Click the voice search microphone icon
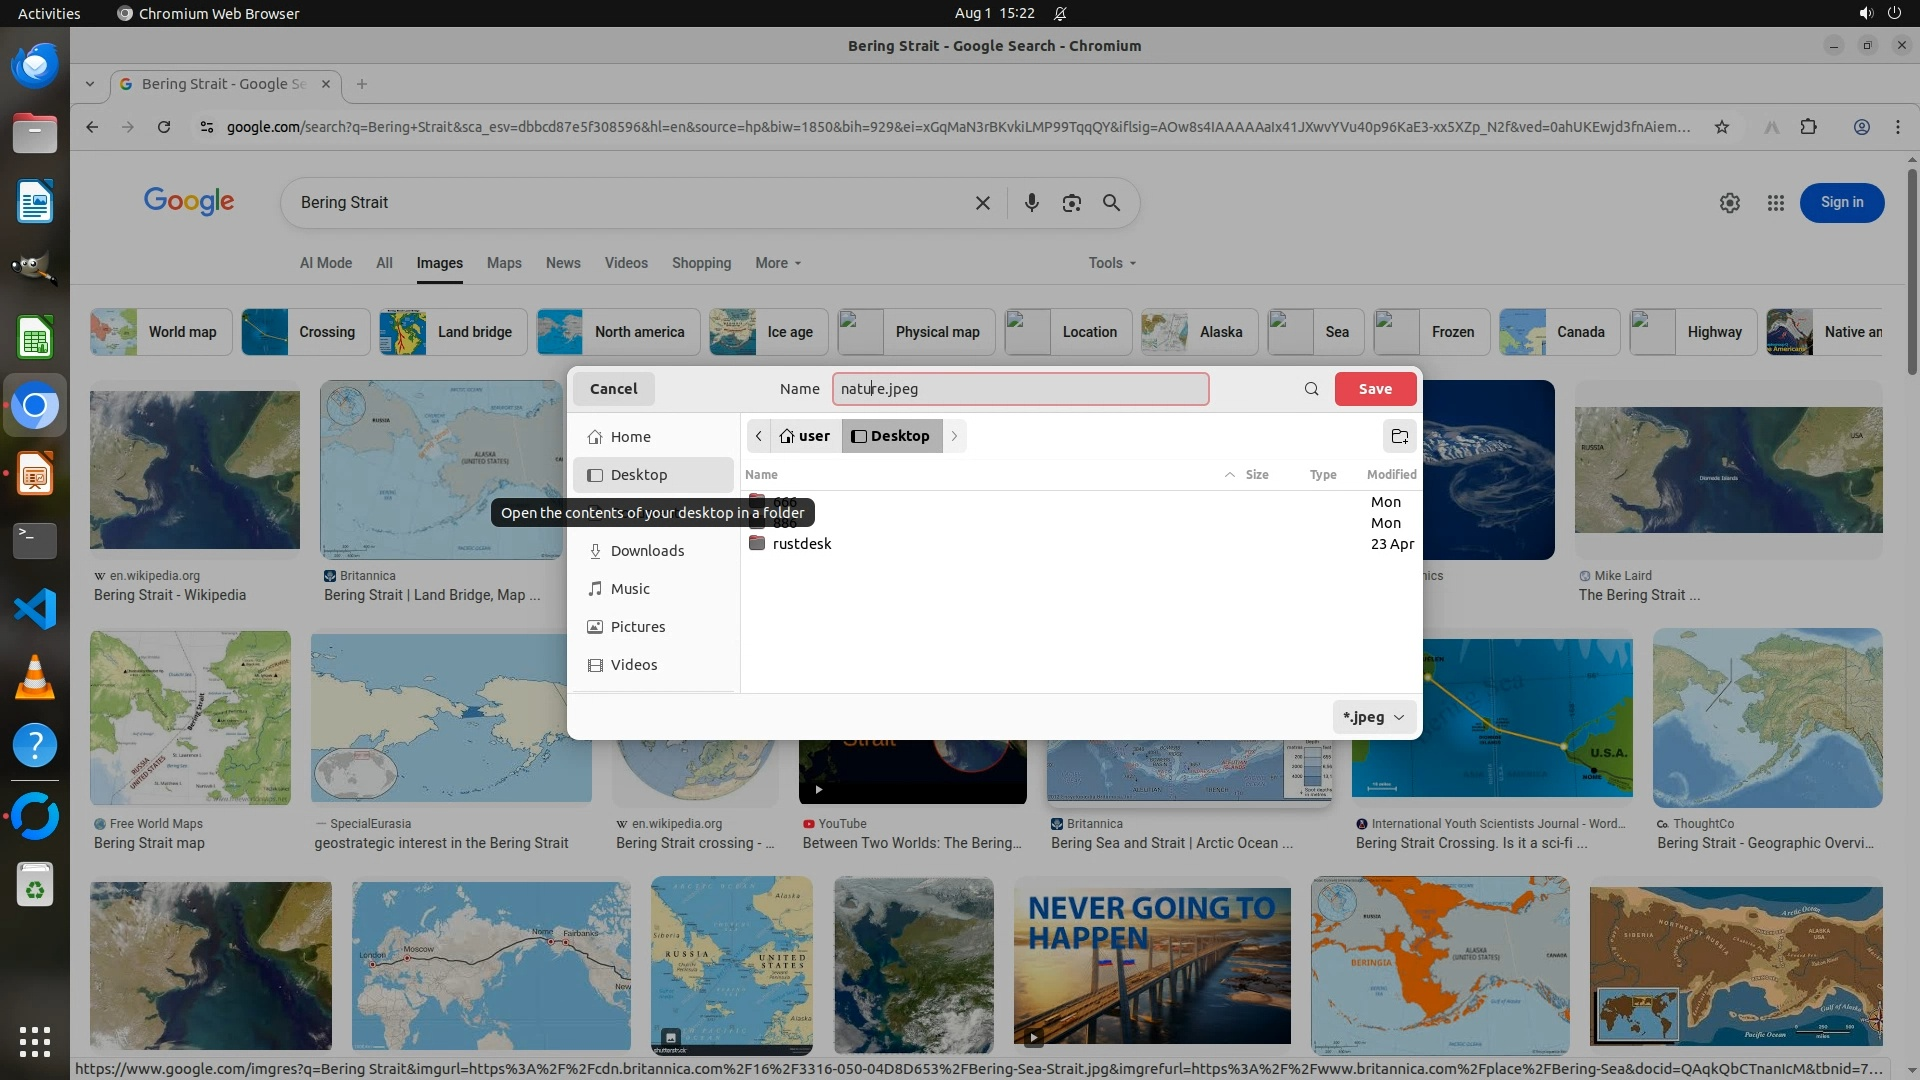This screenshot has width=1920, height=1080. (x=1031, y=203)
